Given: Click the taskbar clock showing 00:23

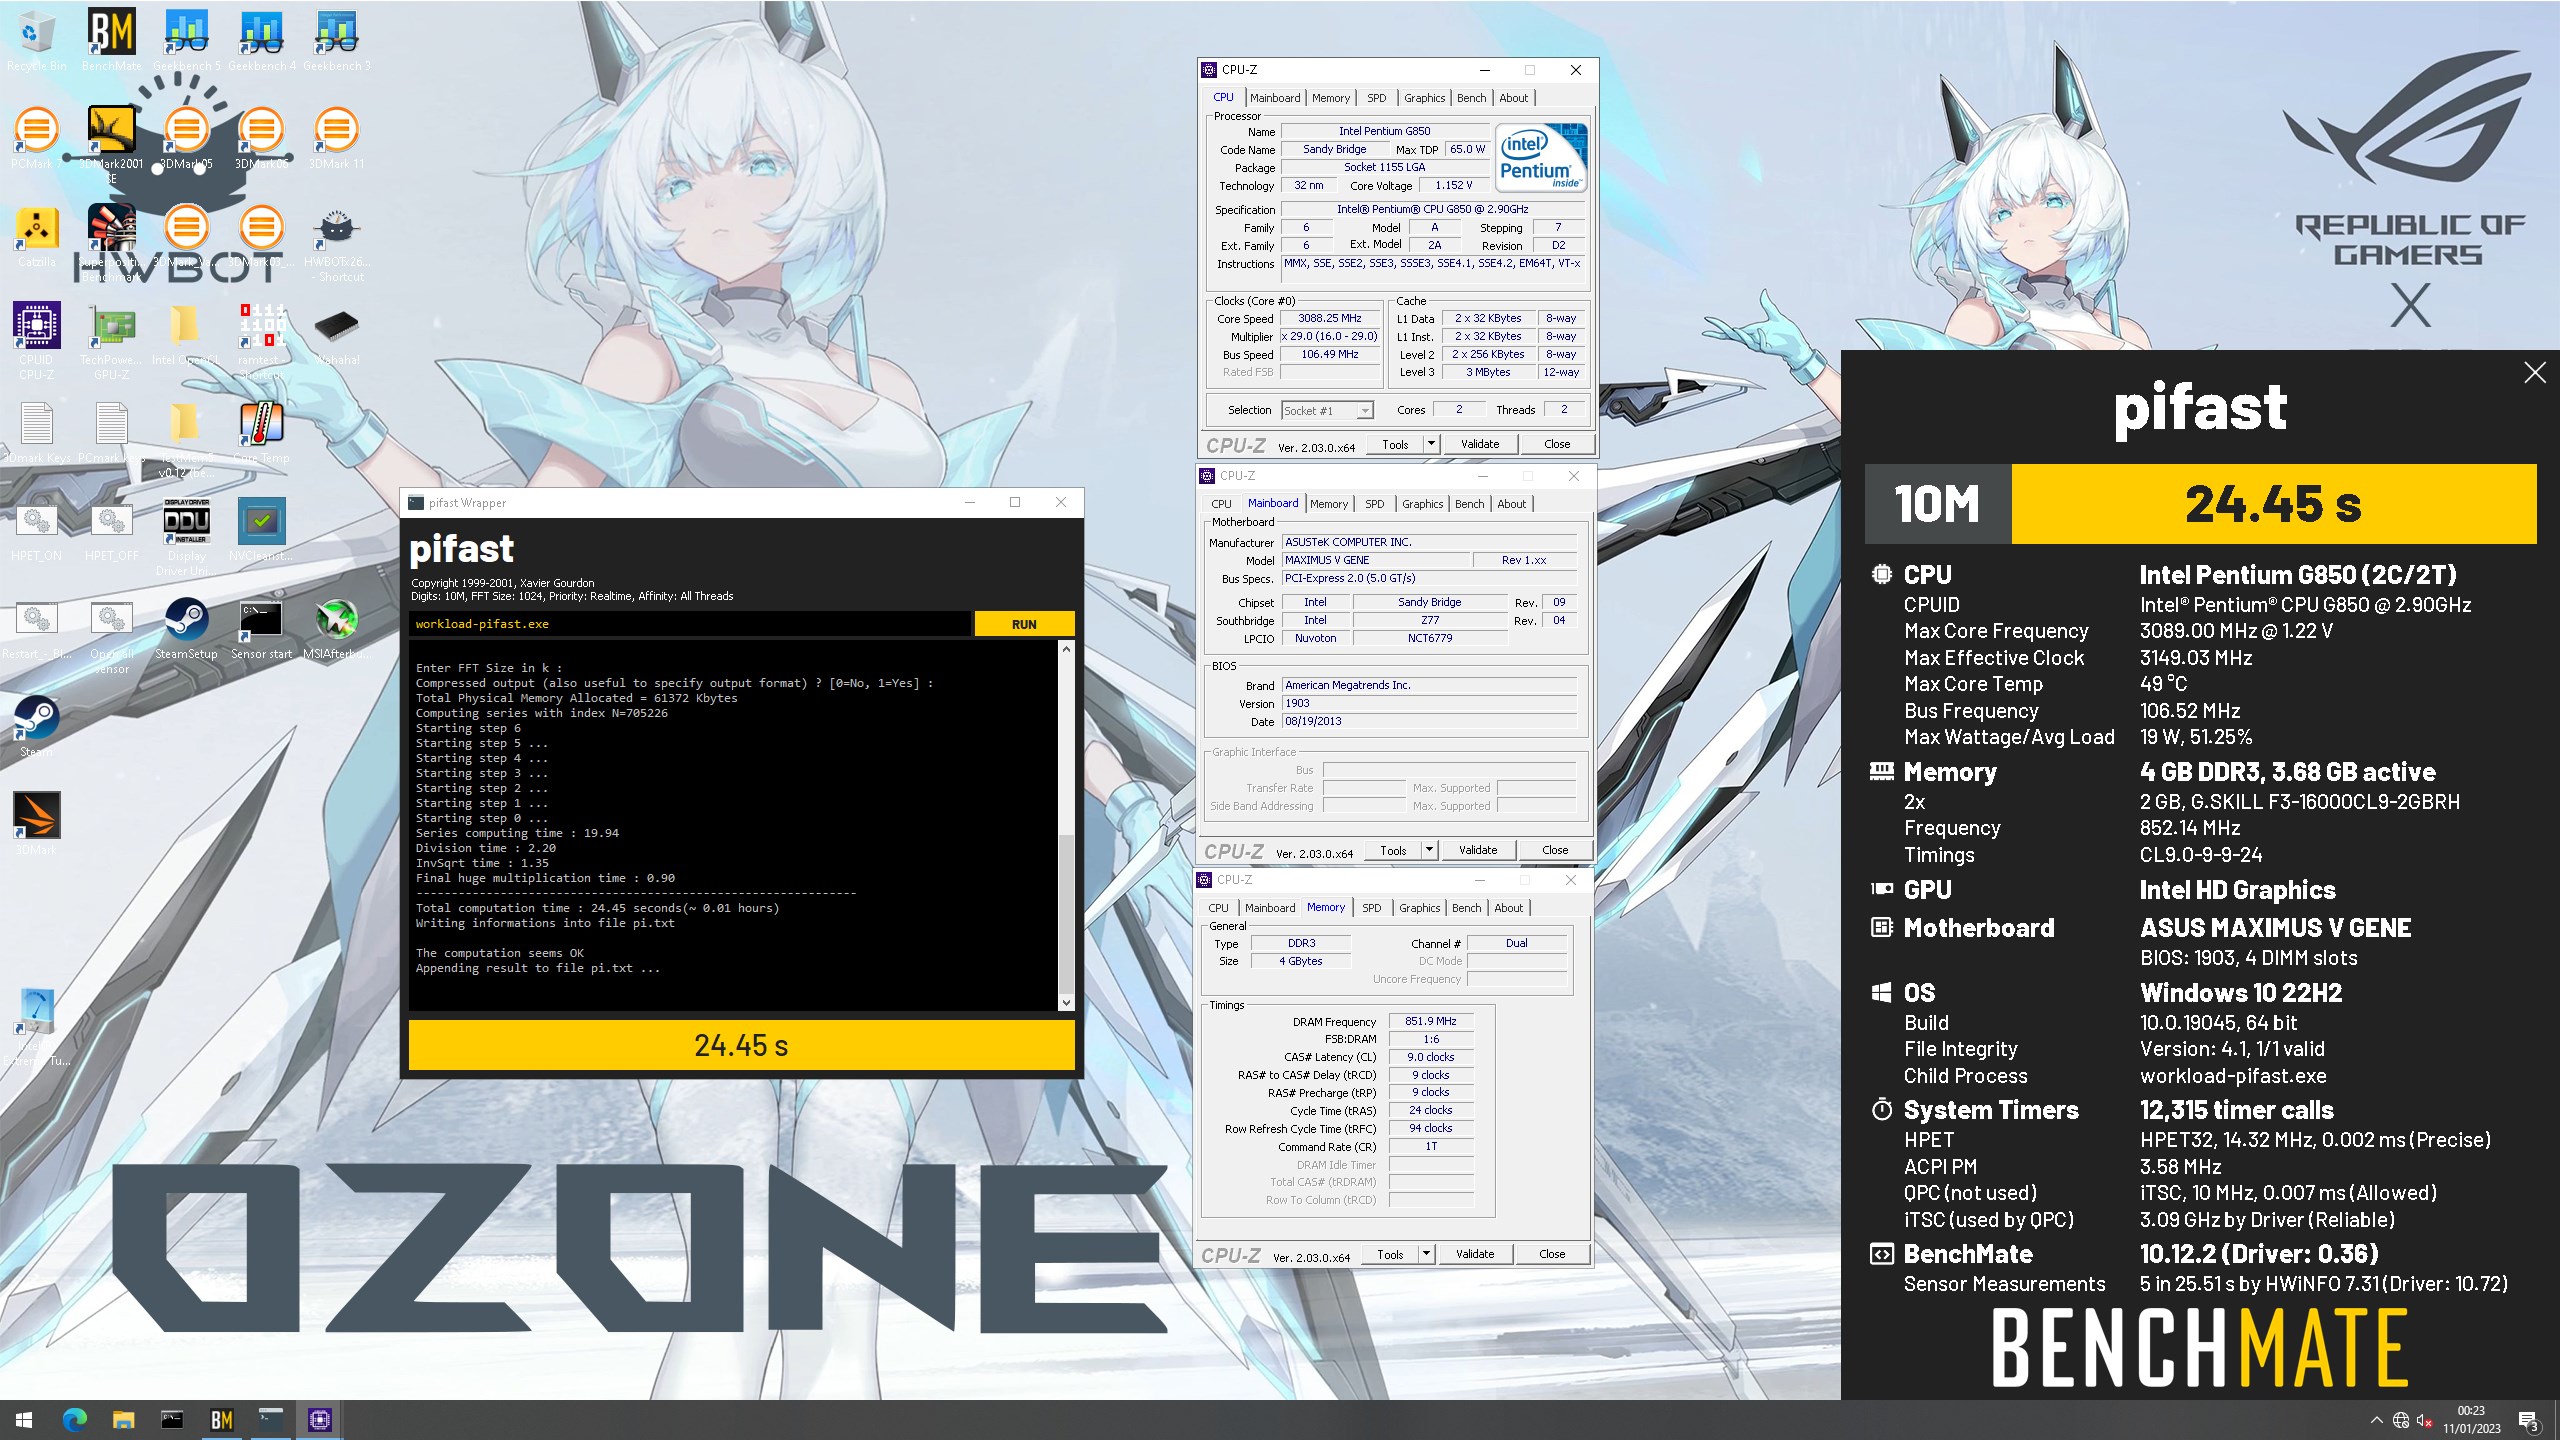Looking at the screenshot, I should (x=2471, y=1420).
